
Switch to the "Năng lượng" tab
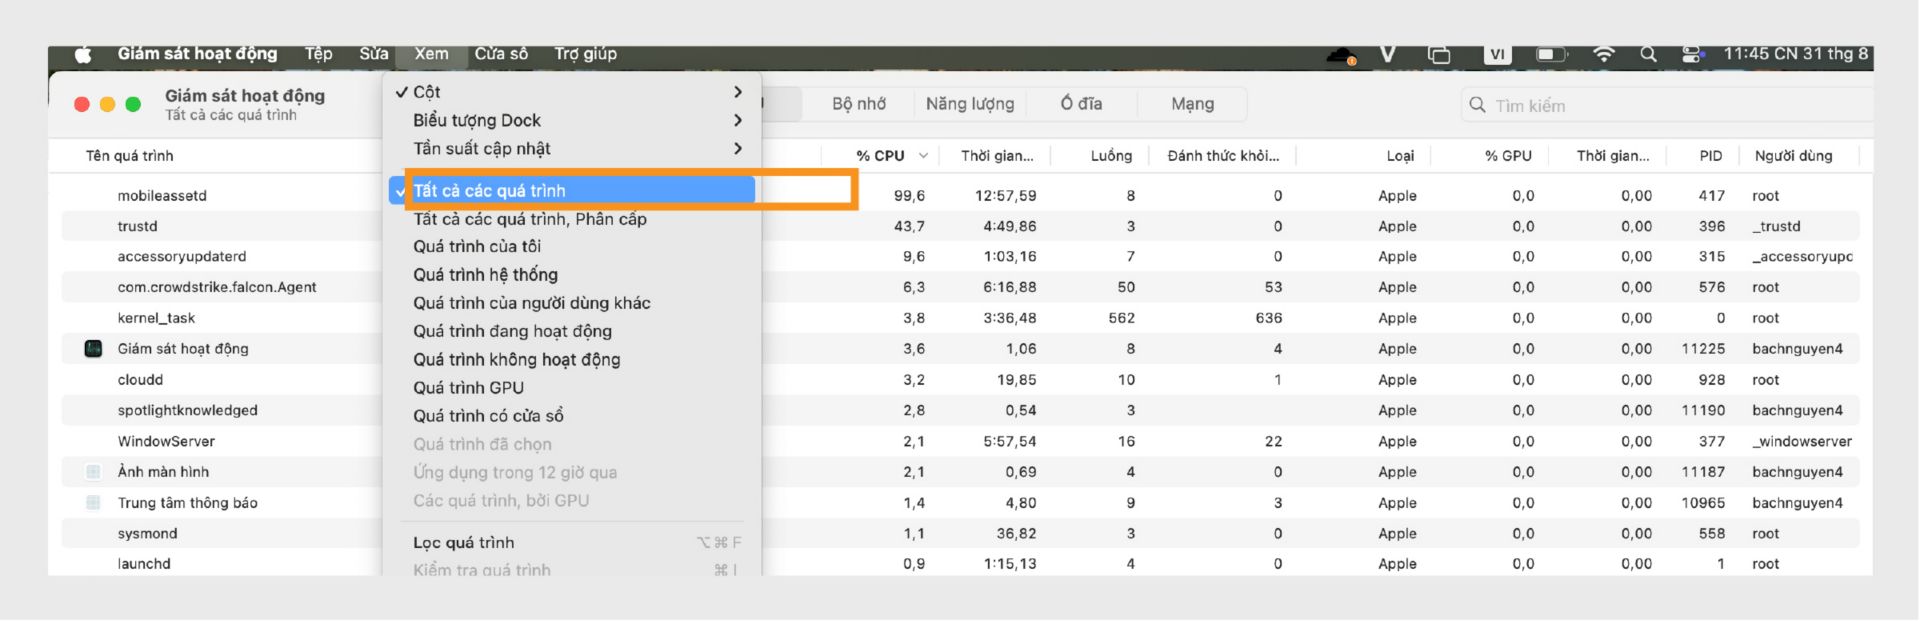(x=969, y=104)
